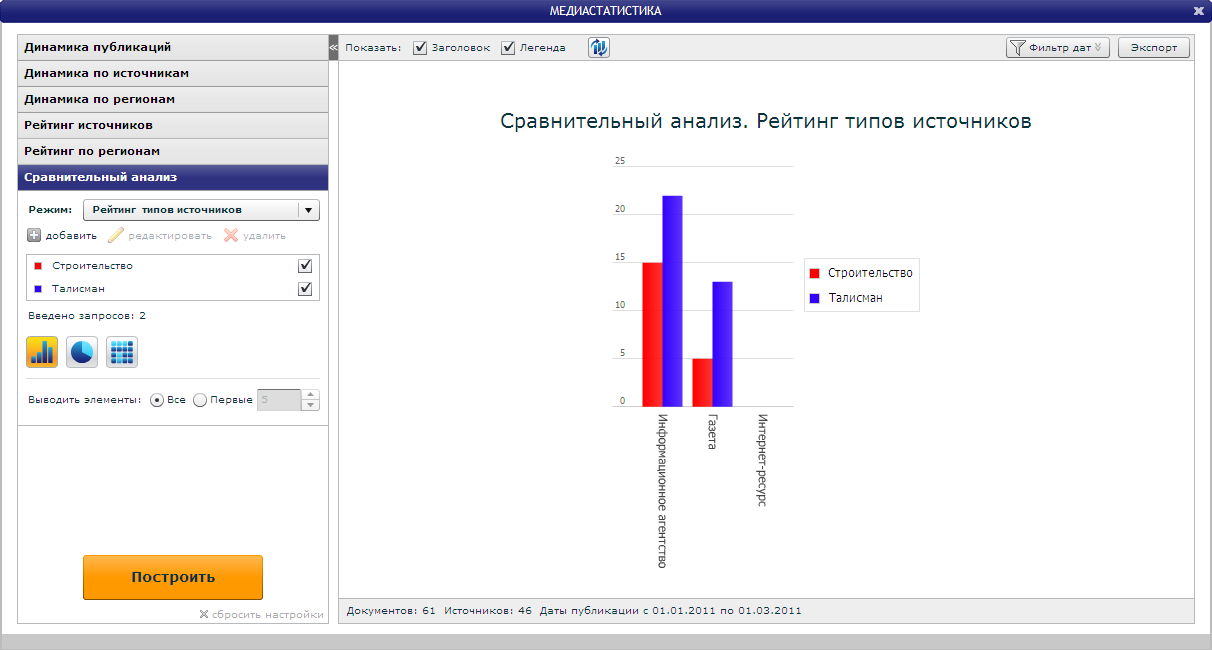Click the Даты публикации status text

[x=670, y=610]
